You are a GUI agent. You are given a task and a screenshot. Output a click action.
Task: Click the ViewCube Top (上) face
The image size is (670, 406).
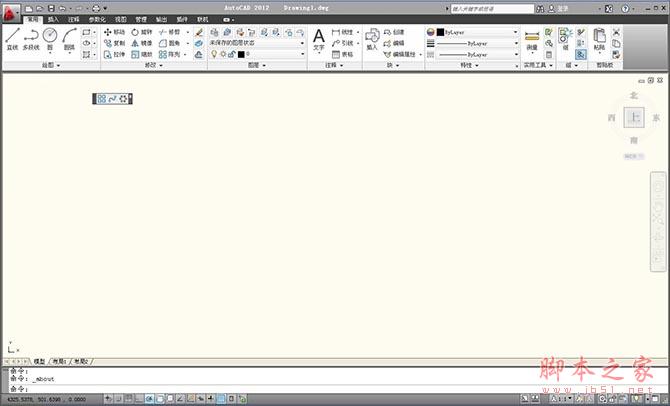[x=634, y=117]
